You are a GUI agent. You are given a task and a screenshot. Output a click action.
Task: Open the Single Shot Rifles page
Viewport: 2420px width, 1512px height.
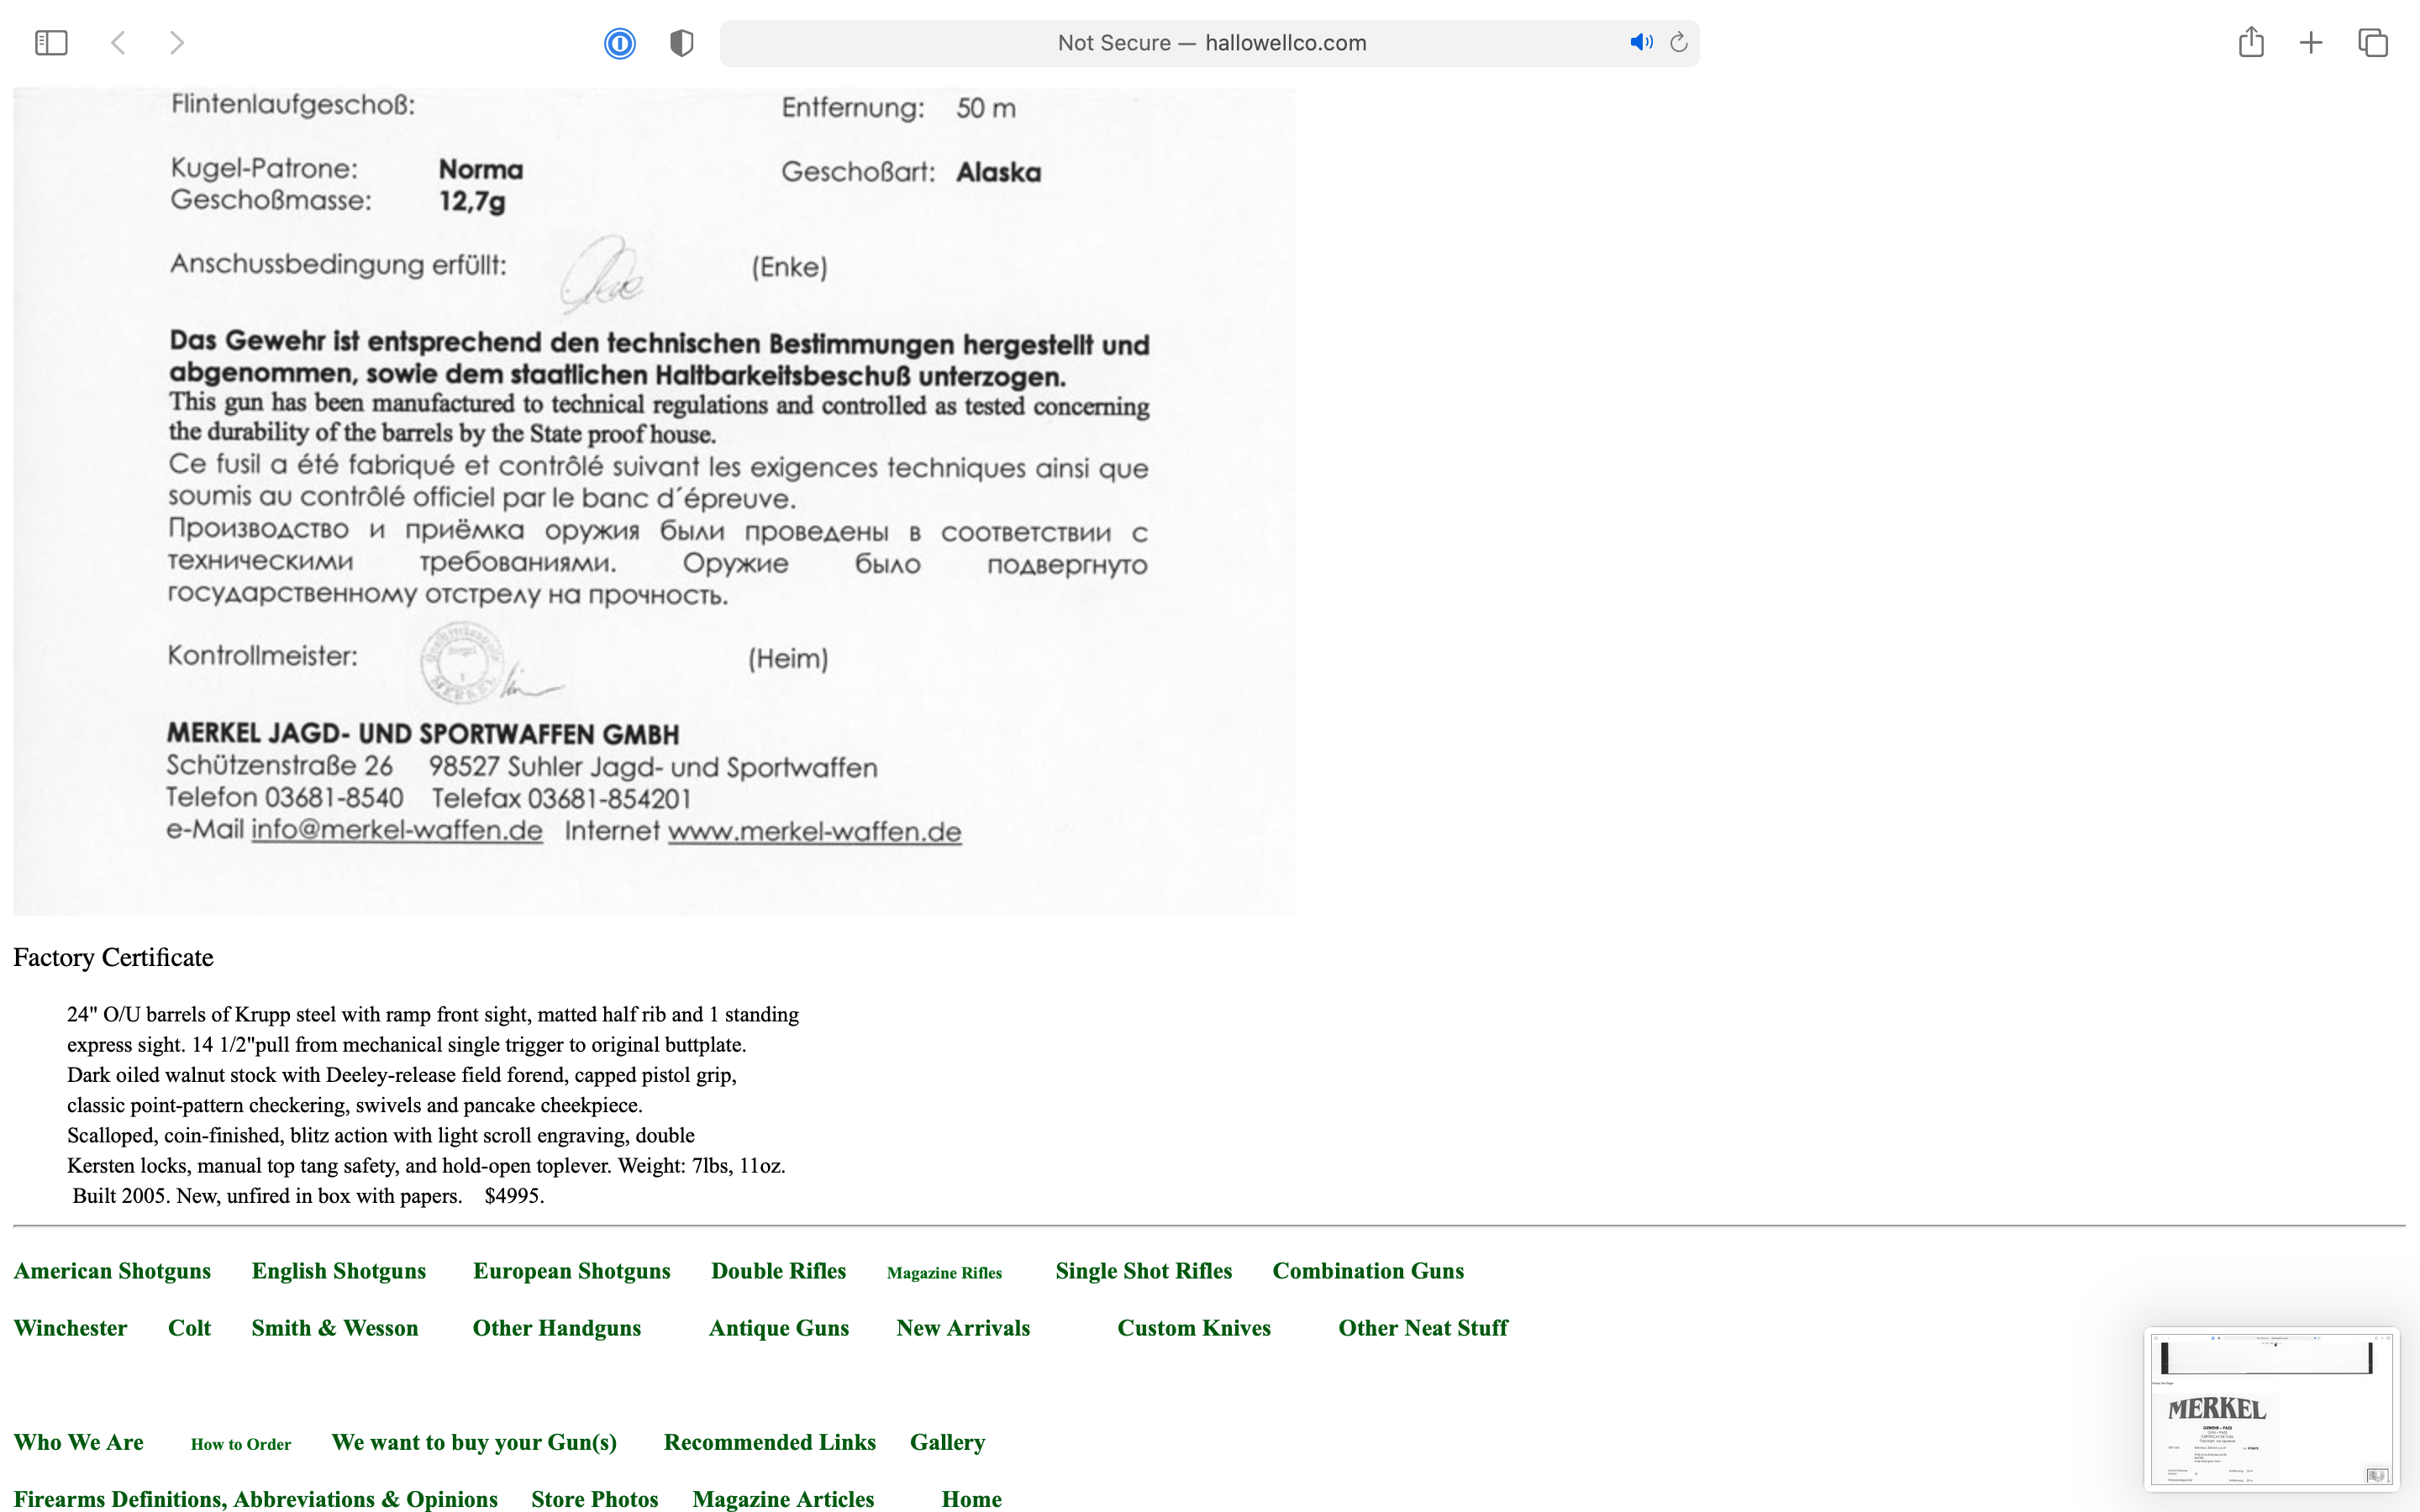pos(1144,1271)
